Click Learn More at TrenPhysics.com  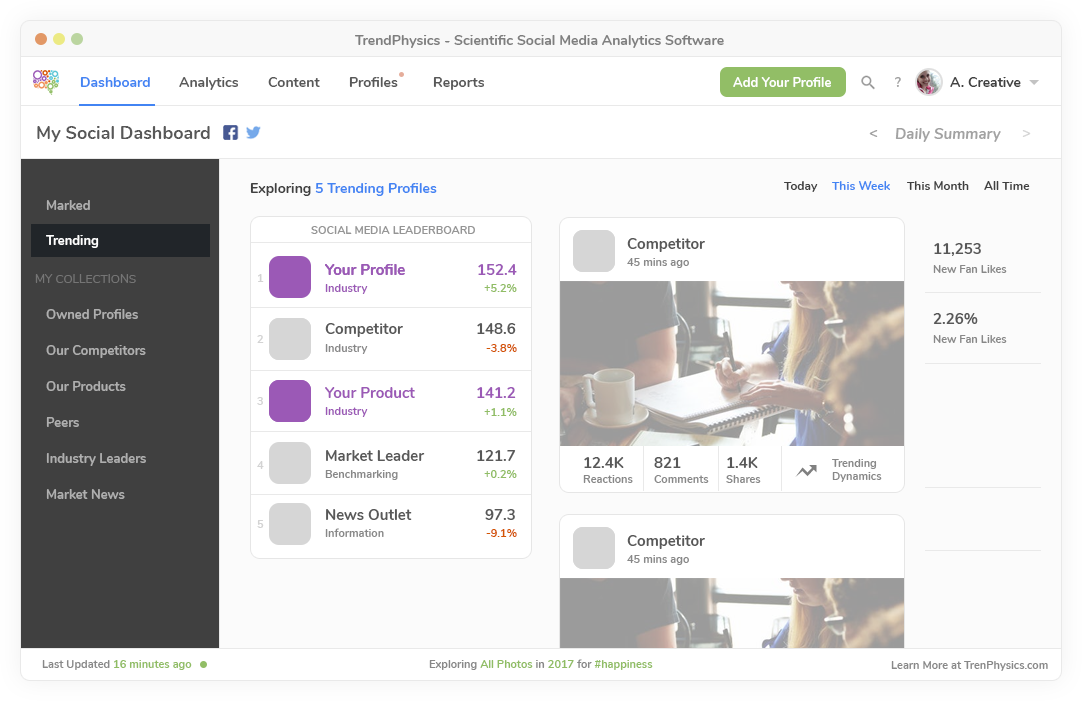click(x=970, y=665)
